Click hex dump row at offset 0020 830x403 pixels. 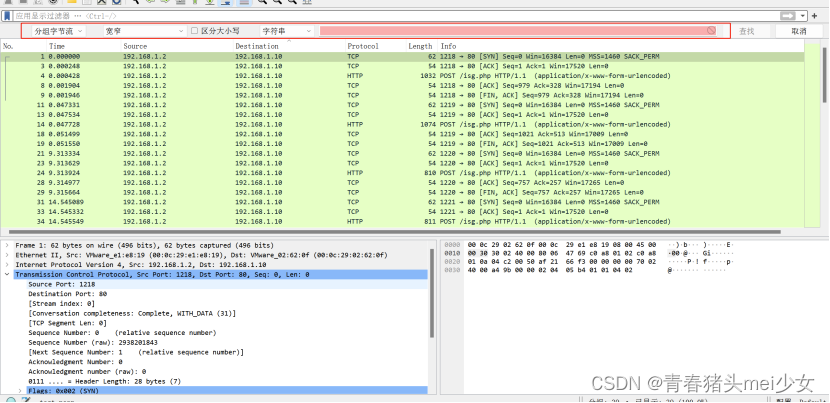point(589,262)
